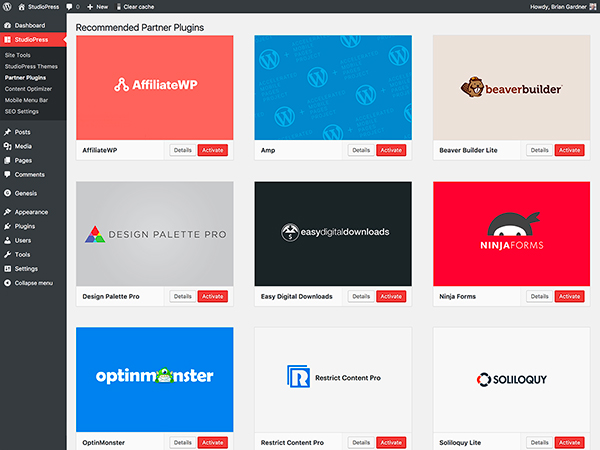Click the Dashboard icon in sidebar
This screenshot has height=450, width=600.
(x=8, y=24)
